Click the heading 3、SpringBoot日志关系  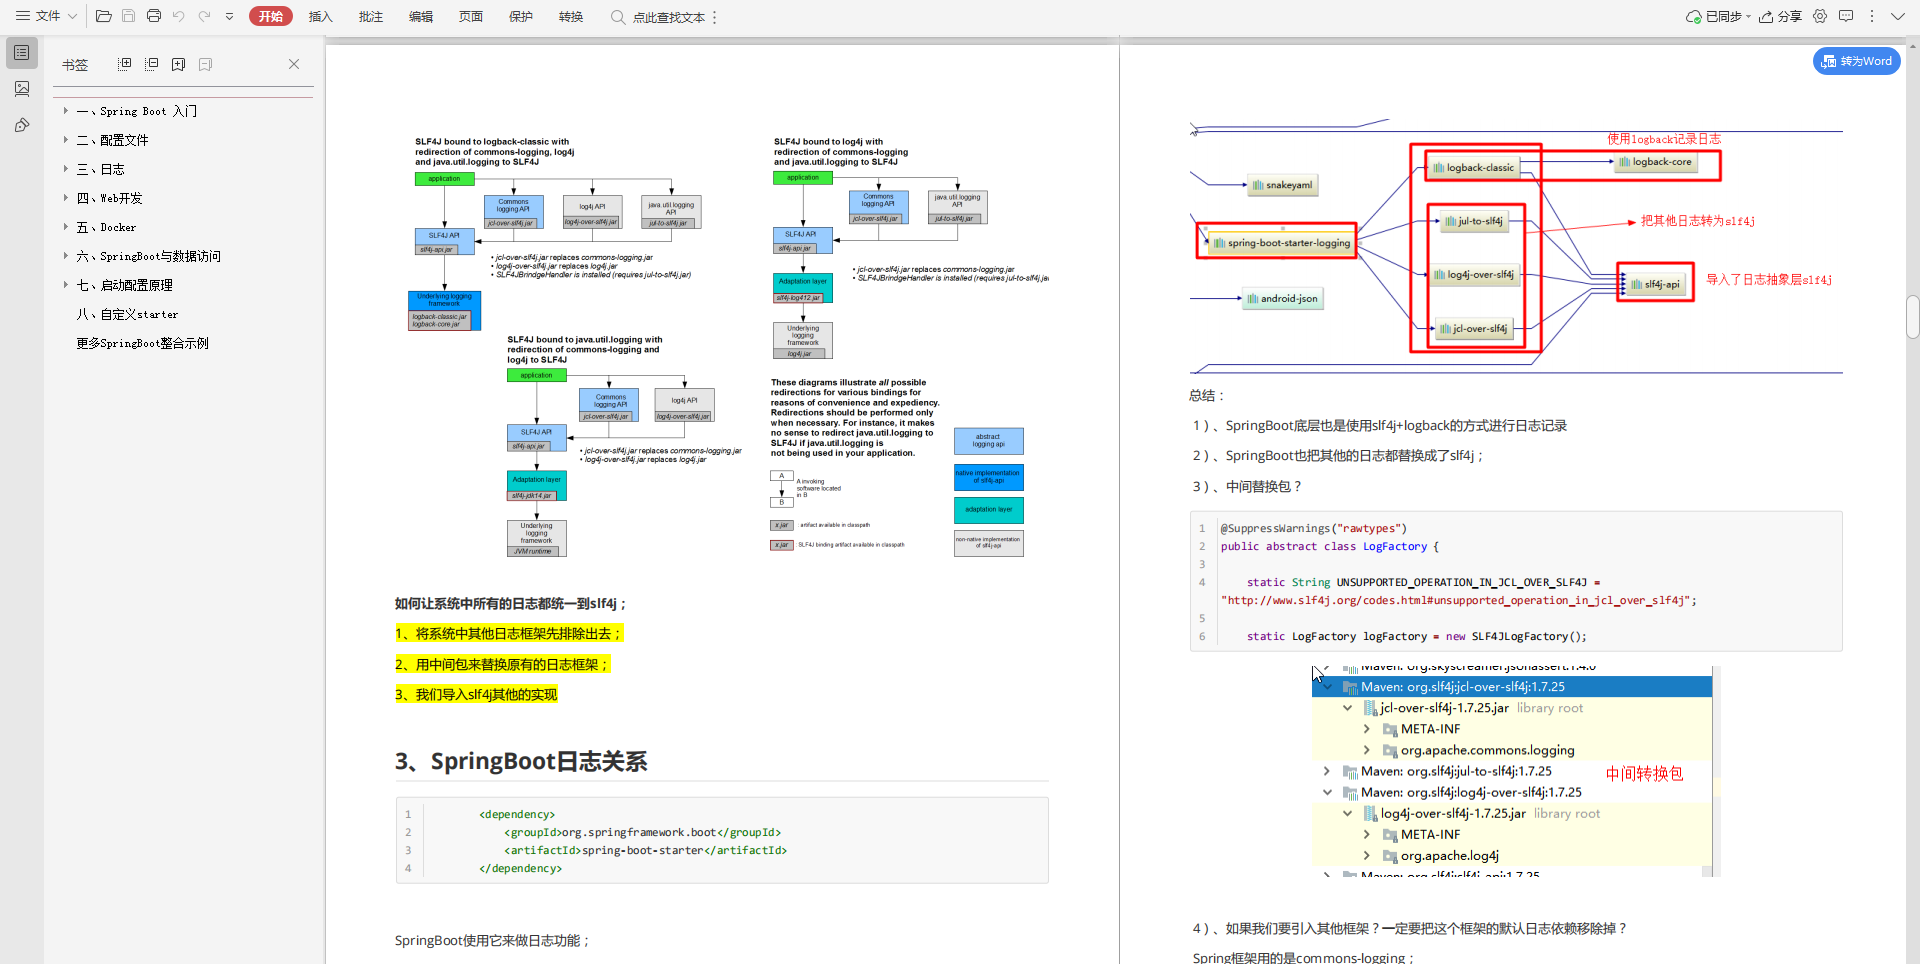pos(521,761)
